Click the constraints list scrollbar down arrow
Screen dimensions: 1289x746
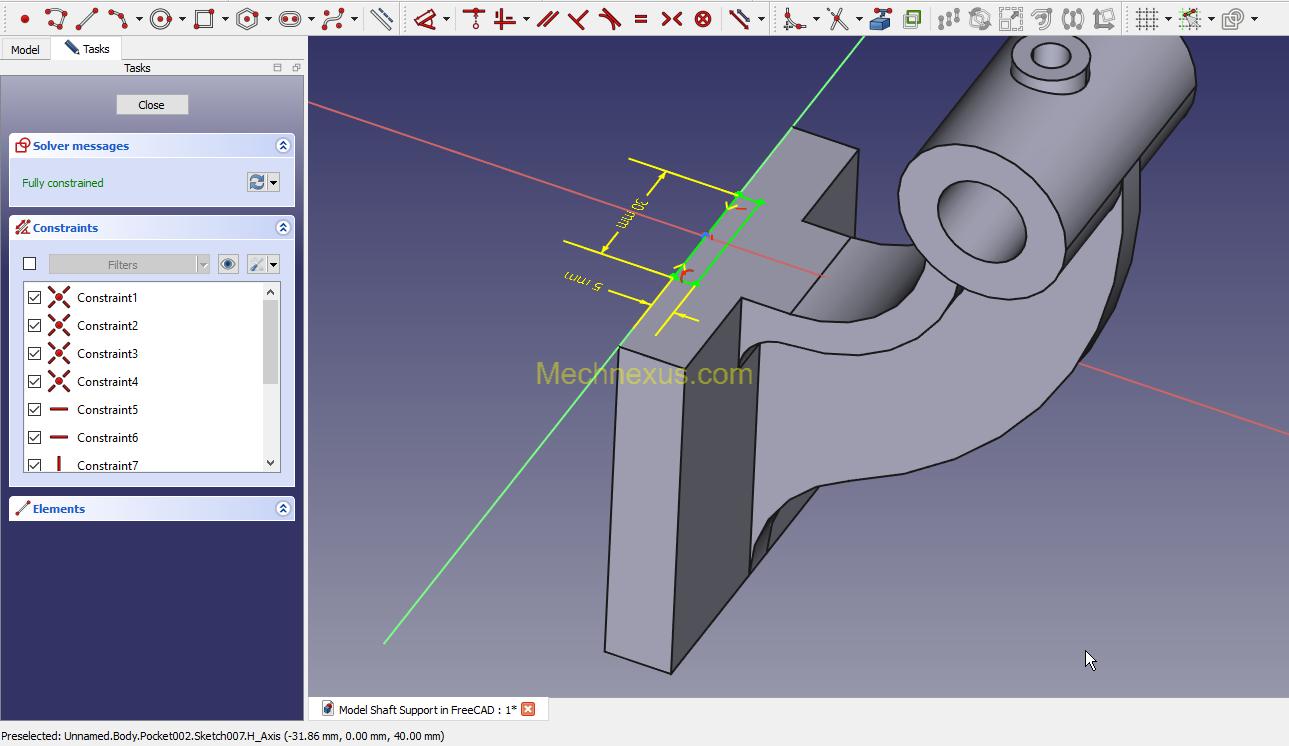point(270,463)
